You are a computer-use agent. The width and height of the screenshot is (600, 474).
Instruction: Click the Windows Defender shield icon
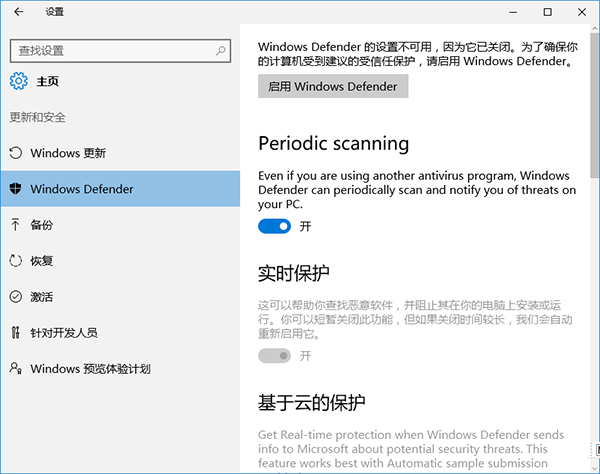15,189
